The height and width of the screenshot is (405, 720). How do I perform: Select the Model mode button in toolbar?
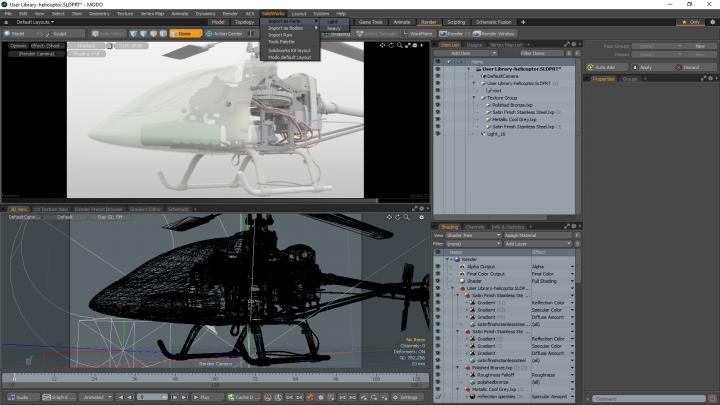pos(18,34)
